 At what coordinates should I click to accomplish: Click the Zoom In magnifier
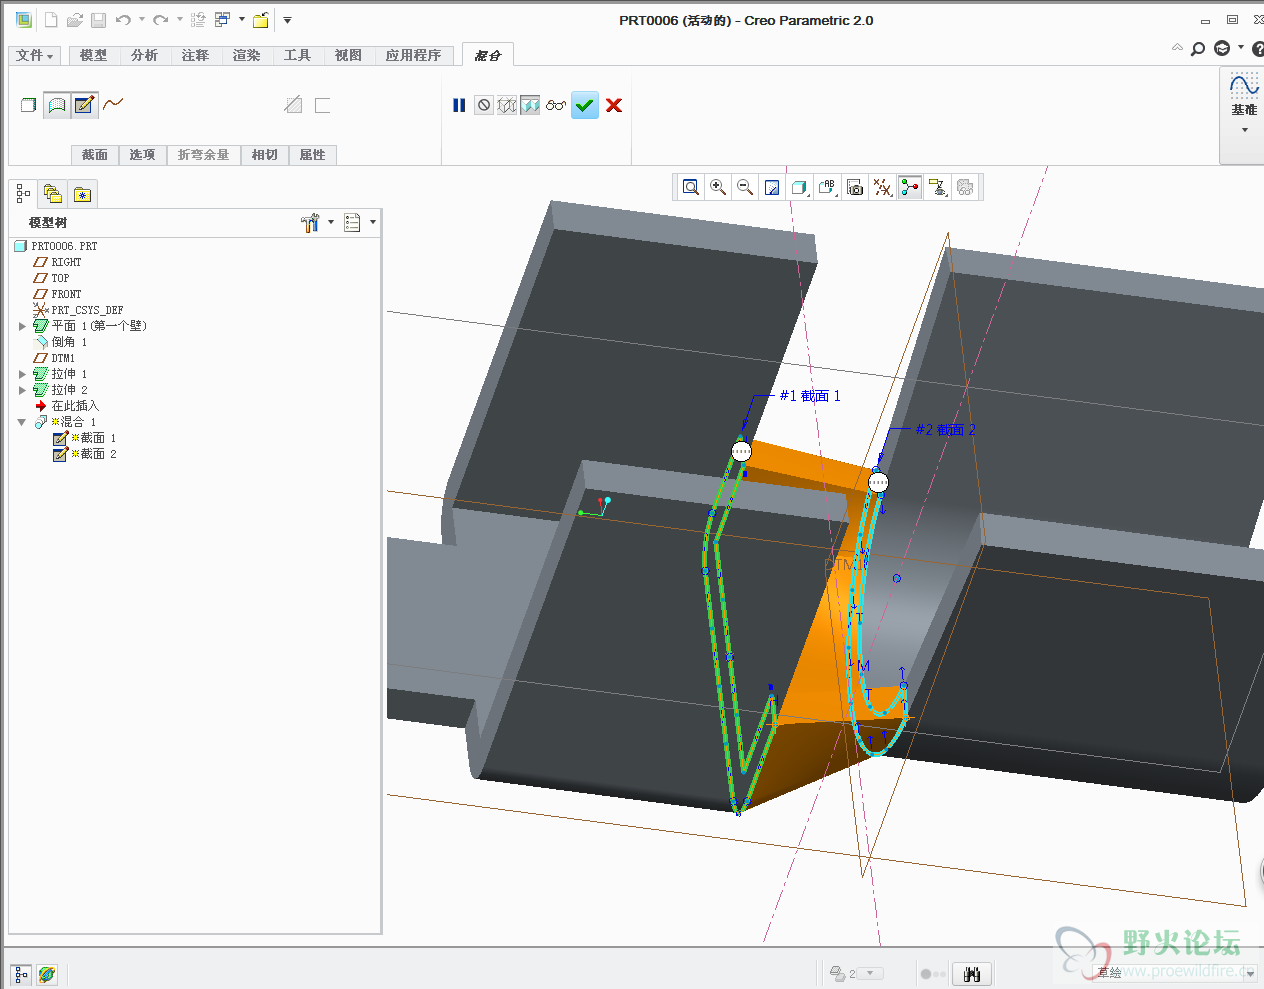[718, 187]
